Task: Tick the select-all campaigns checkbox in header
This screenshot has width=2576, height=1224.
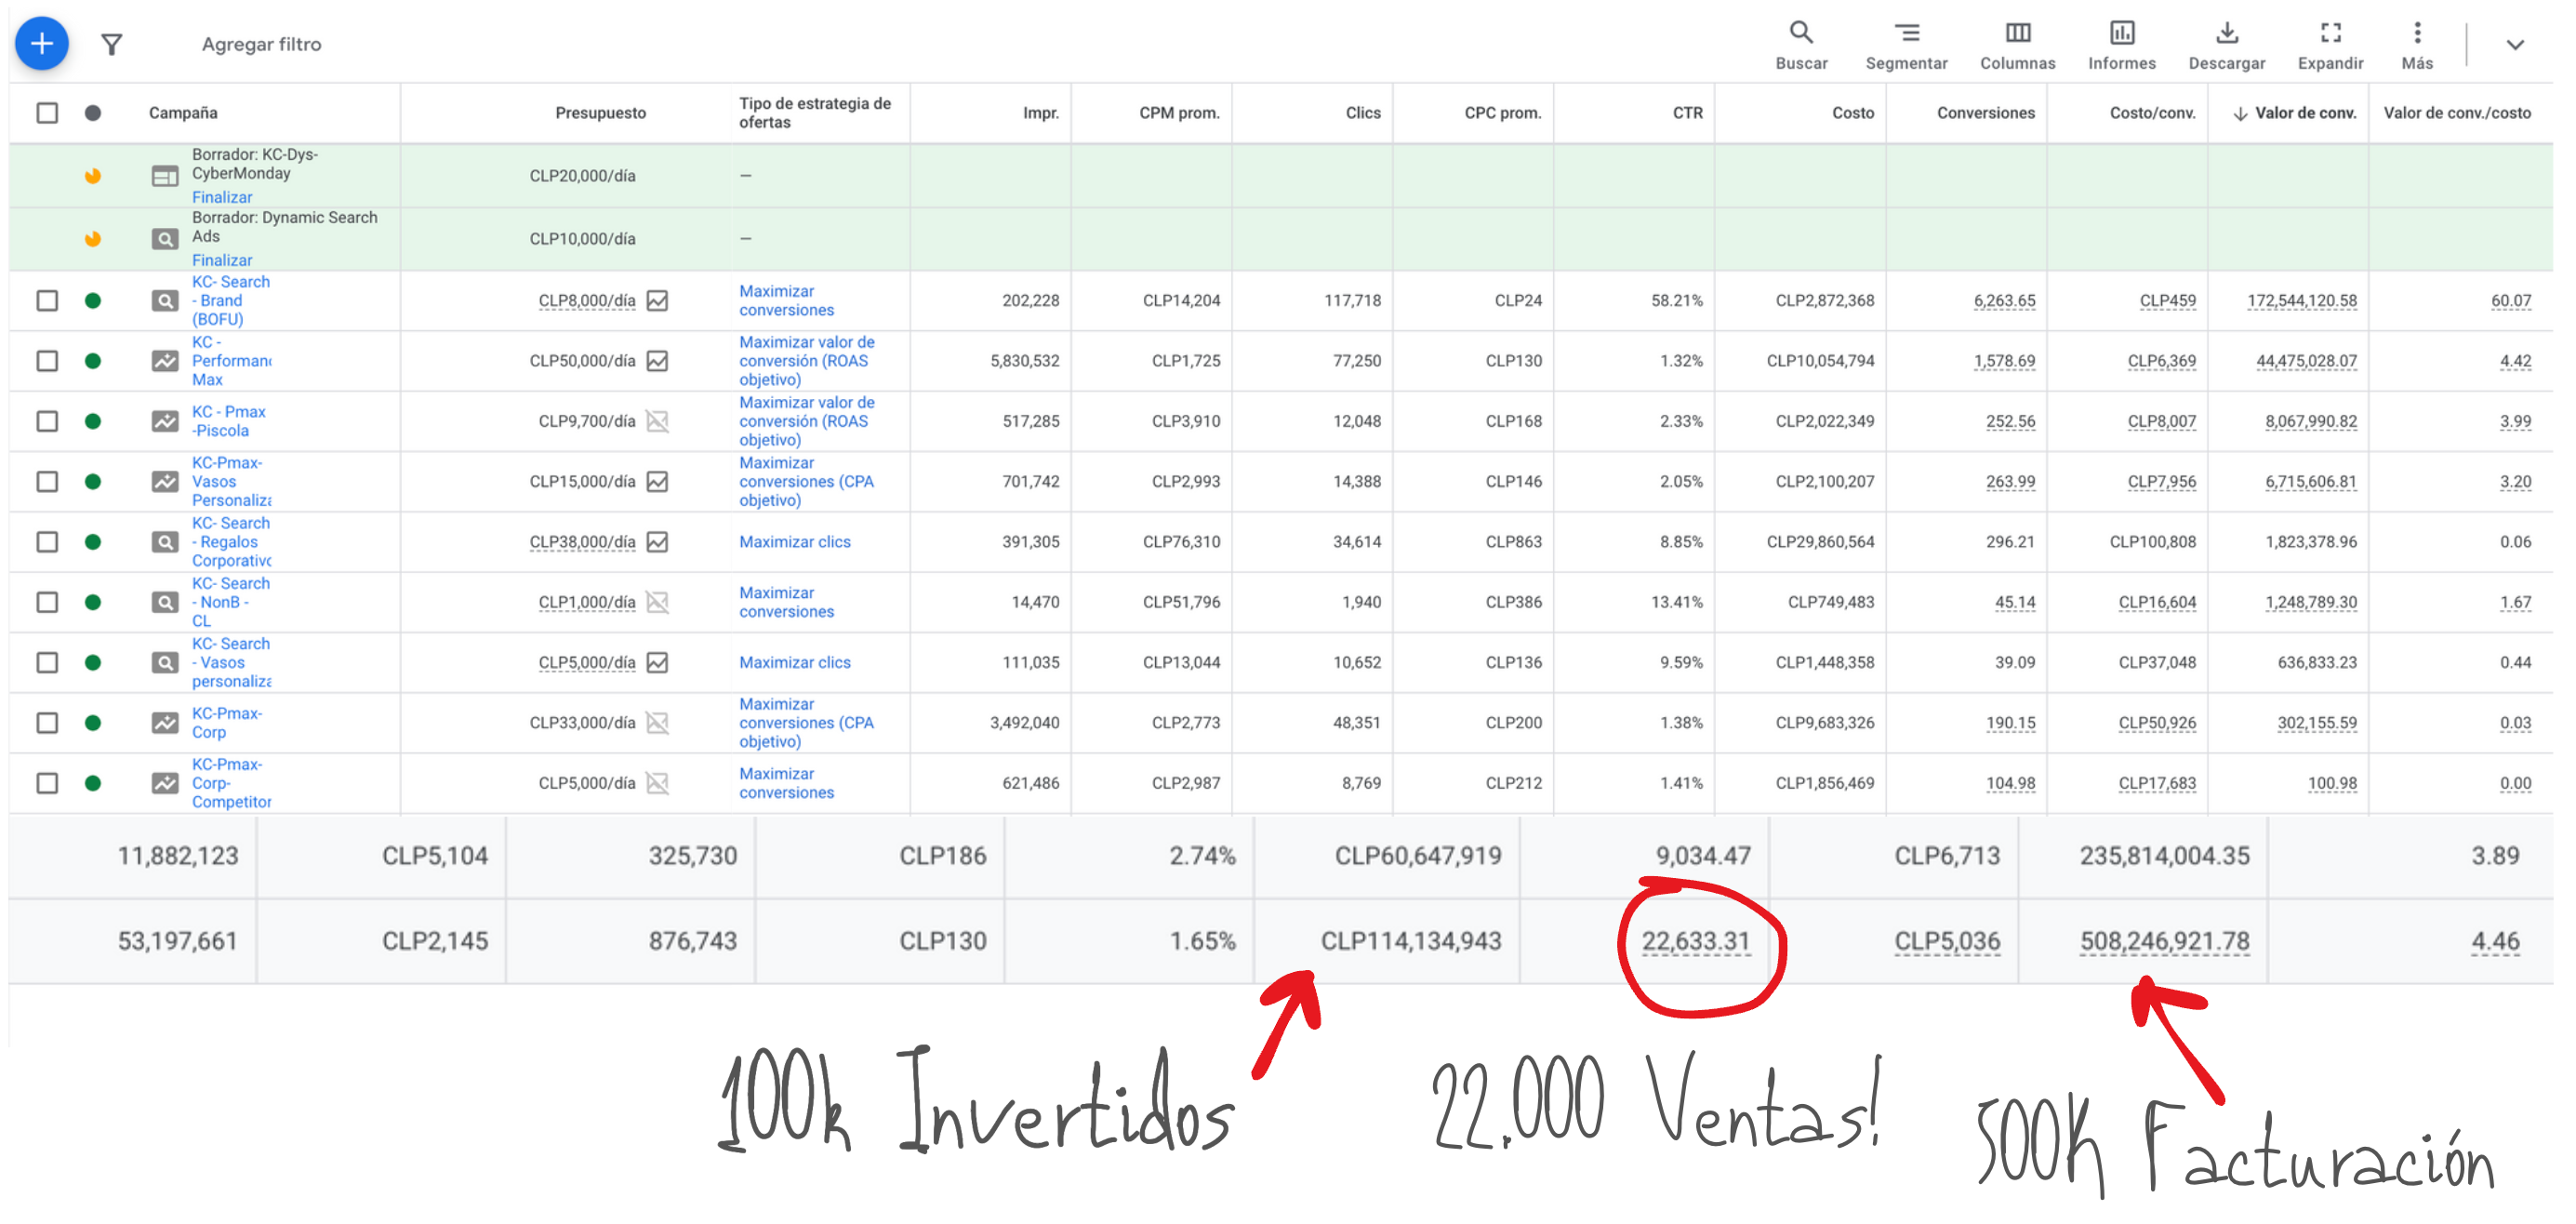Action: (47, 113)
